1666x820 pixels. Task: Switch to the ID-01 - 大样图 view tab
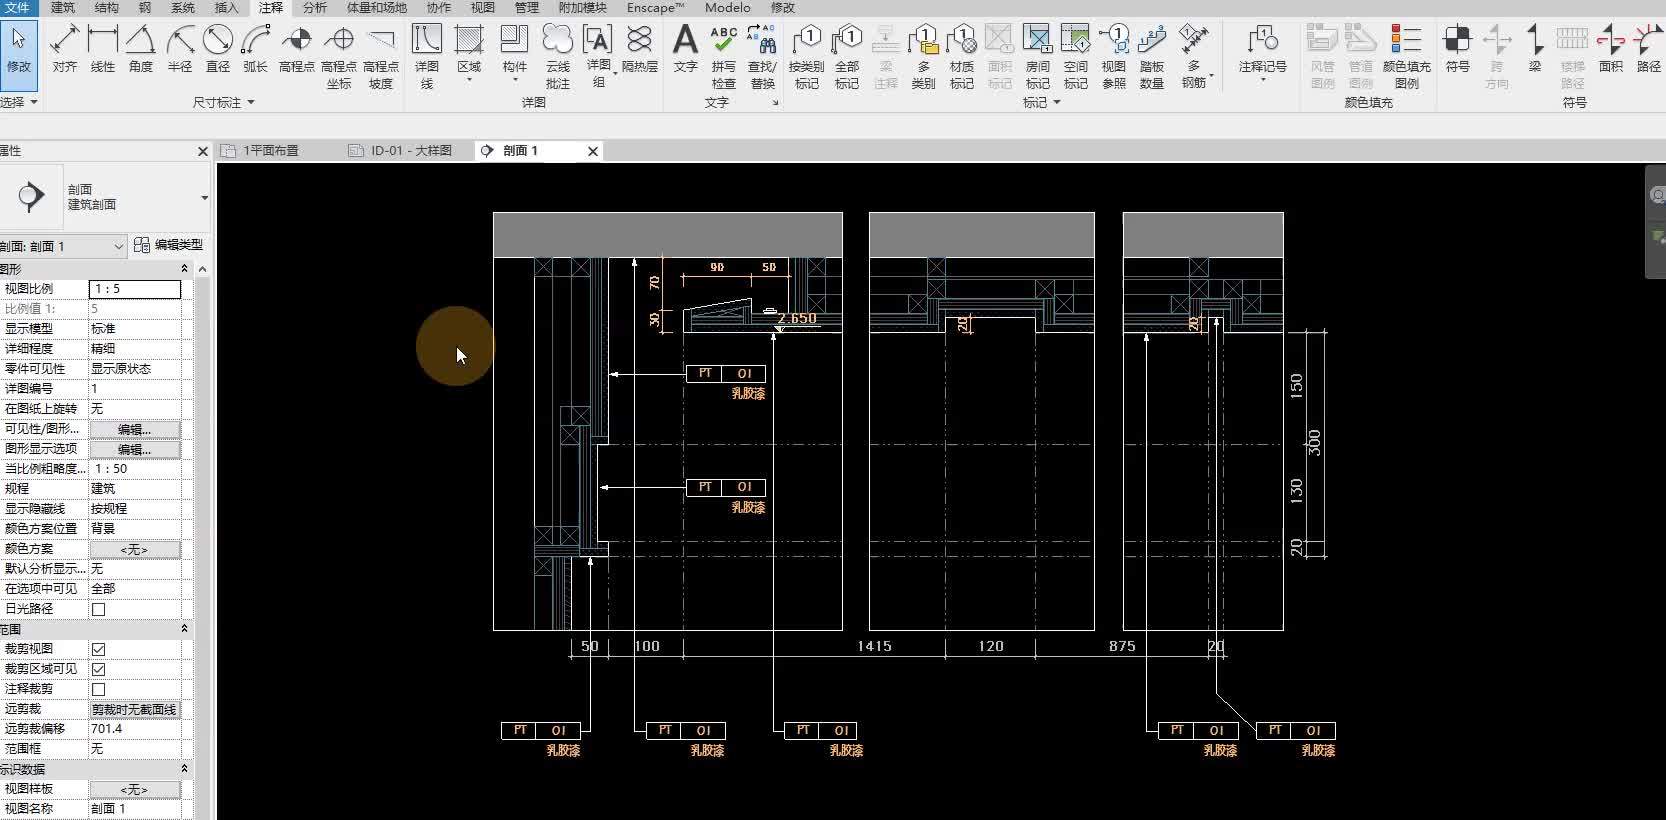[x=411, y=150]
